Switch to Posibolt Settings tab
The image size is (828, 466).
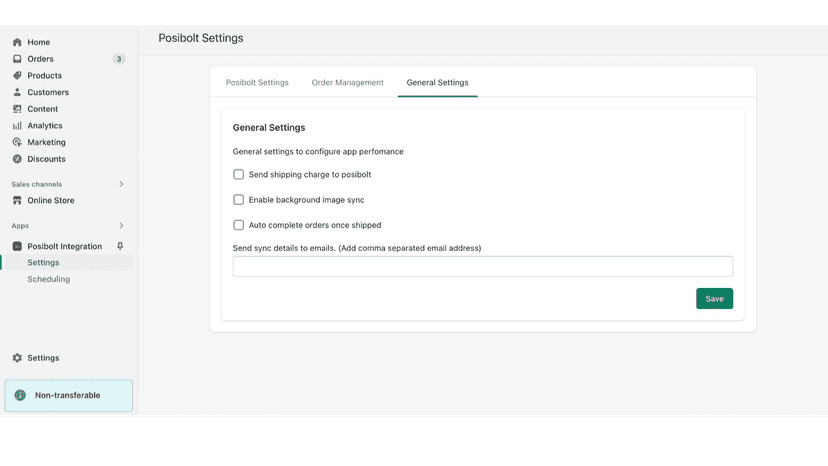257,82
